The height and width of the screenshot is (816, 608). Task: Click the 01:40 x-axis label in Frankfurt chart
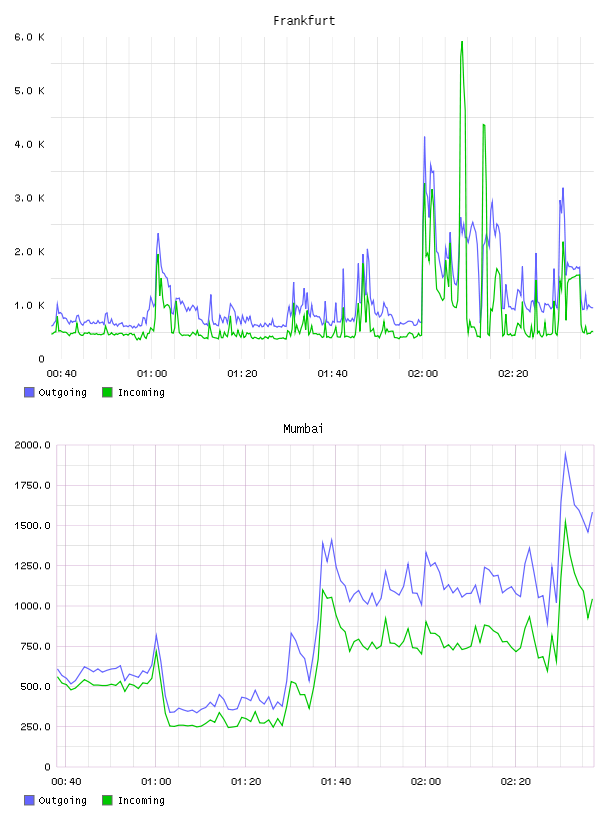click(x=333, y=373)
